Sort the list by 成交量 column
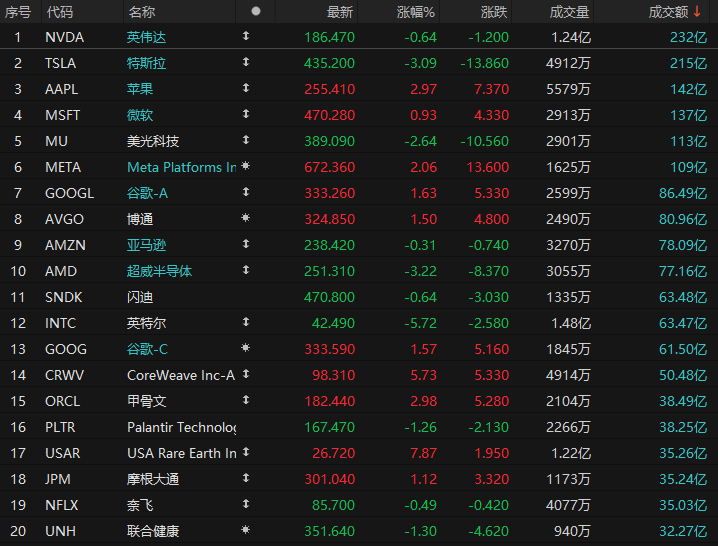The image size is (718, 546). 570,11
